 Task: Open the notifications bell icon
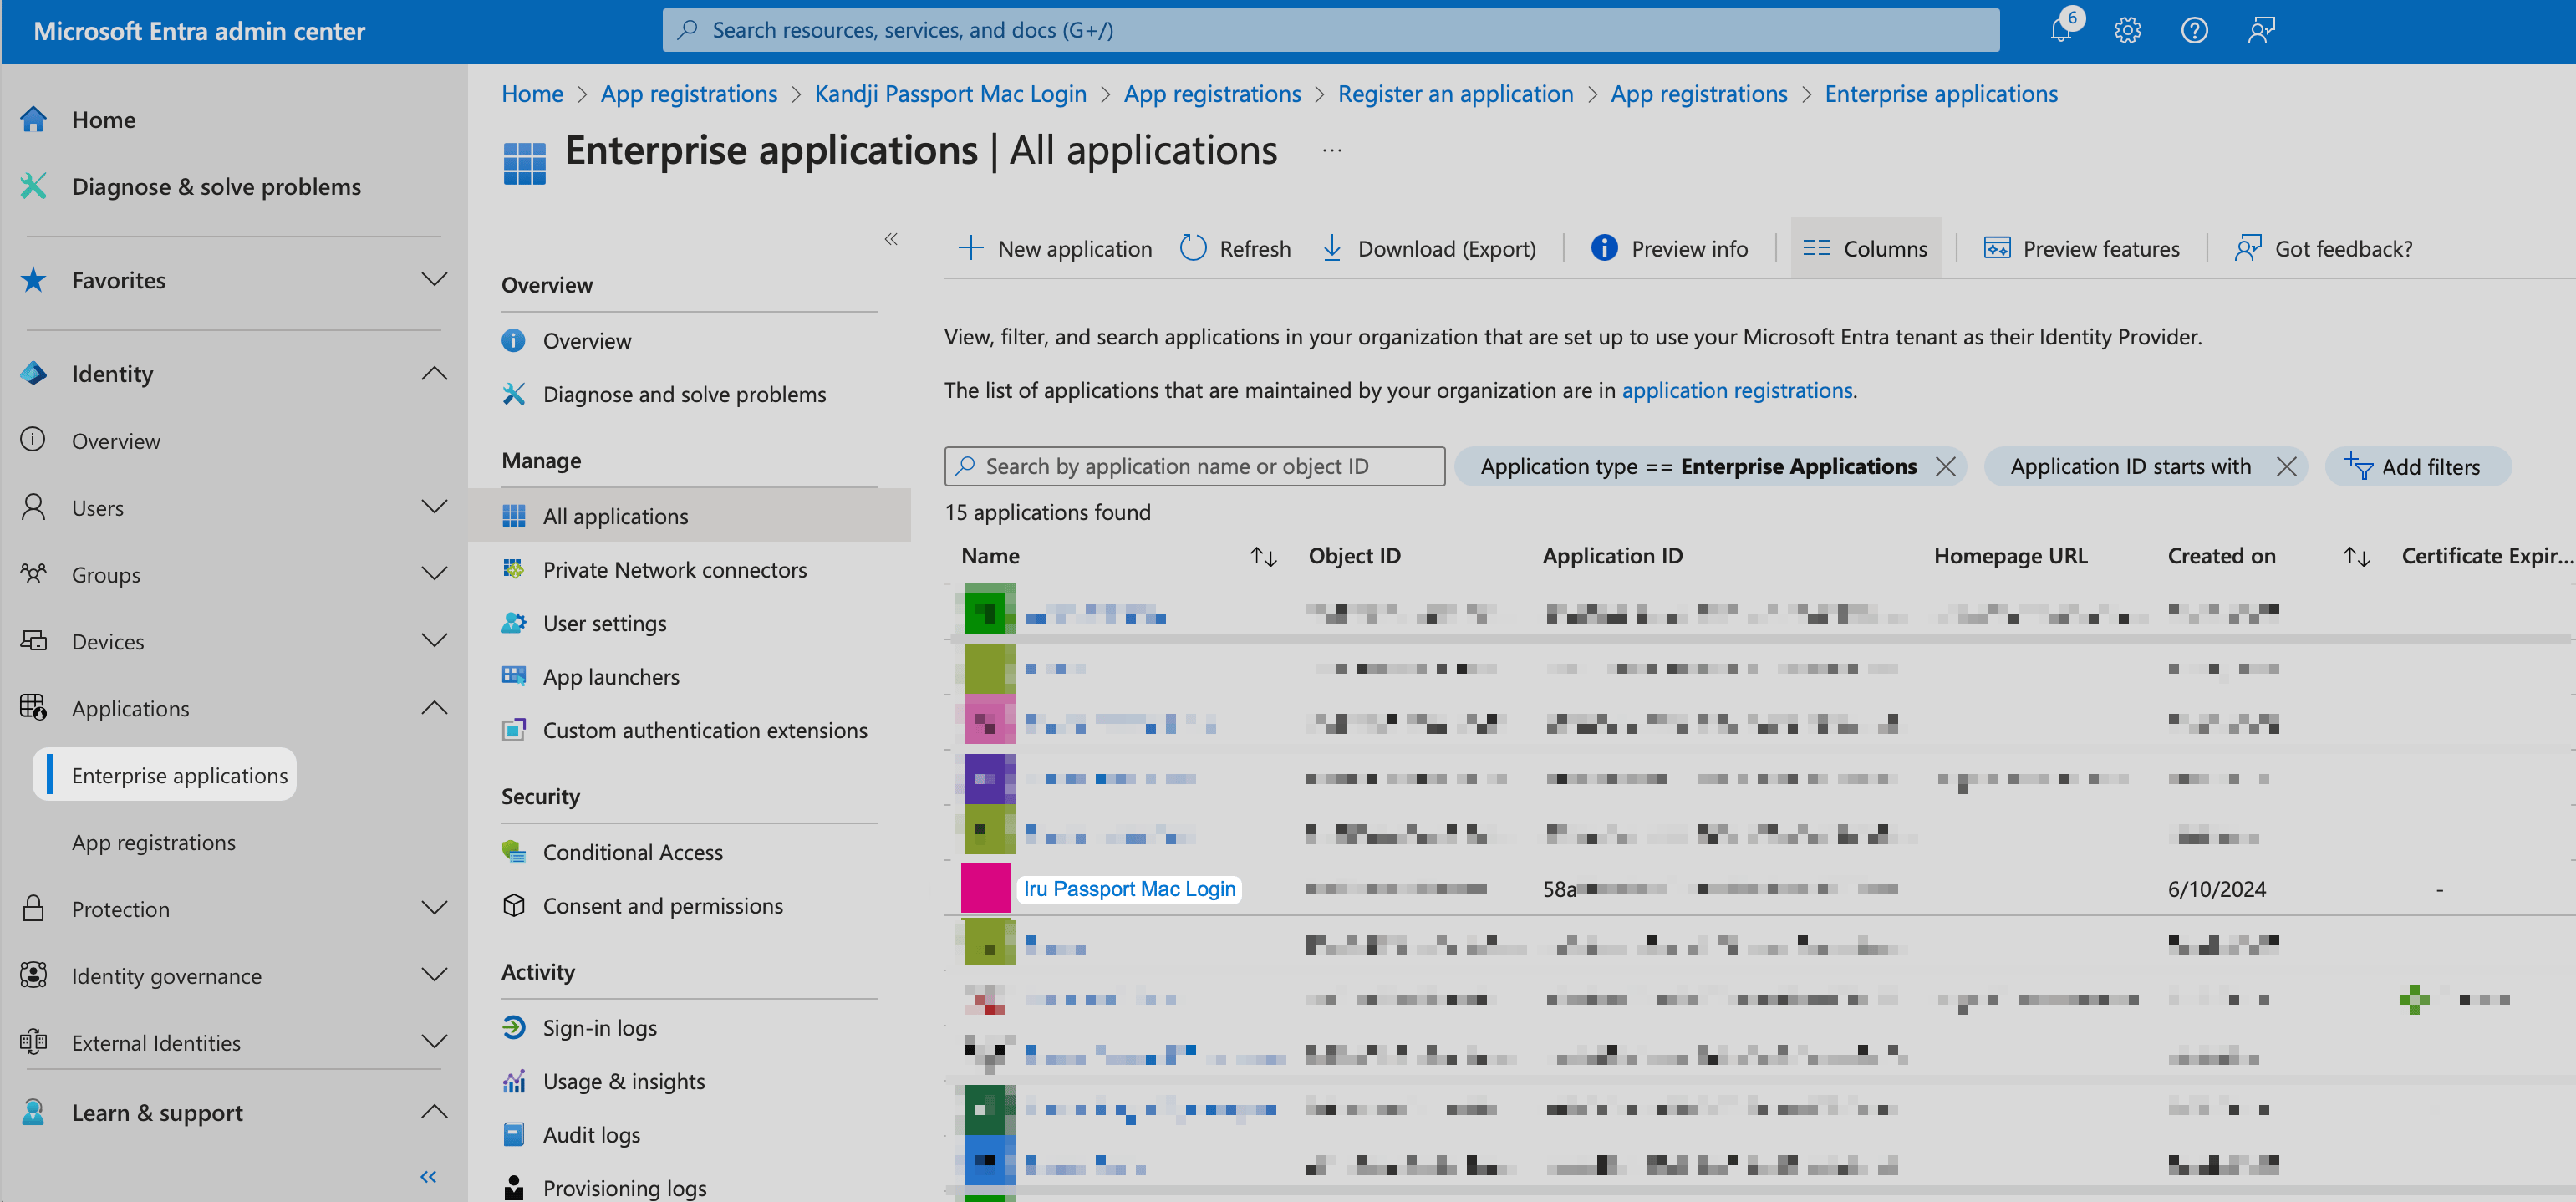pos(2060,30)
